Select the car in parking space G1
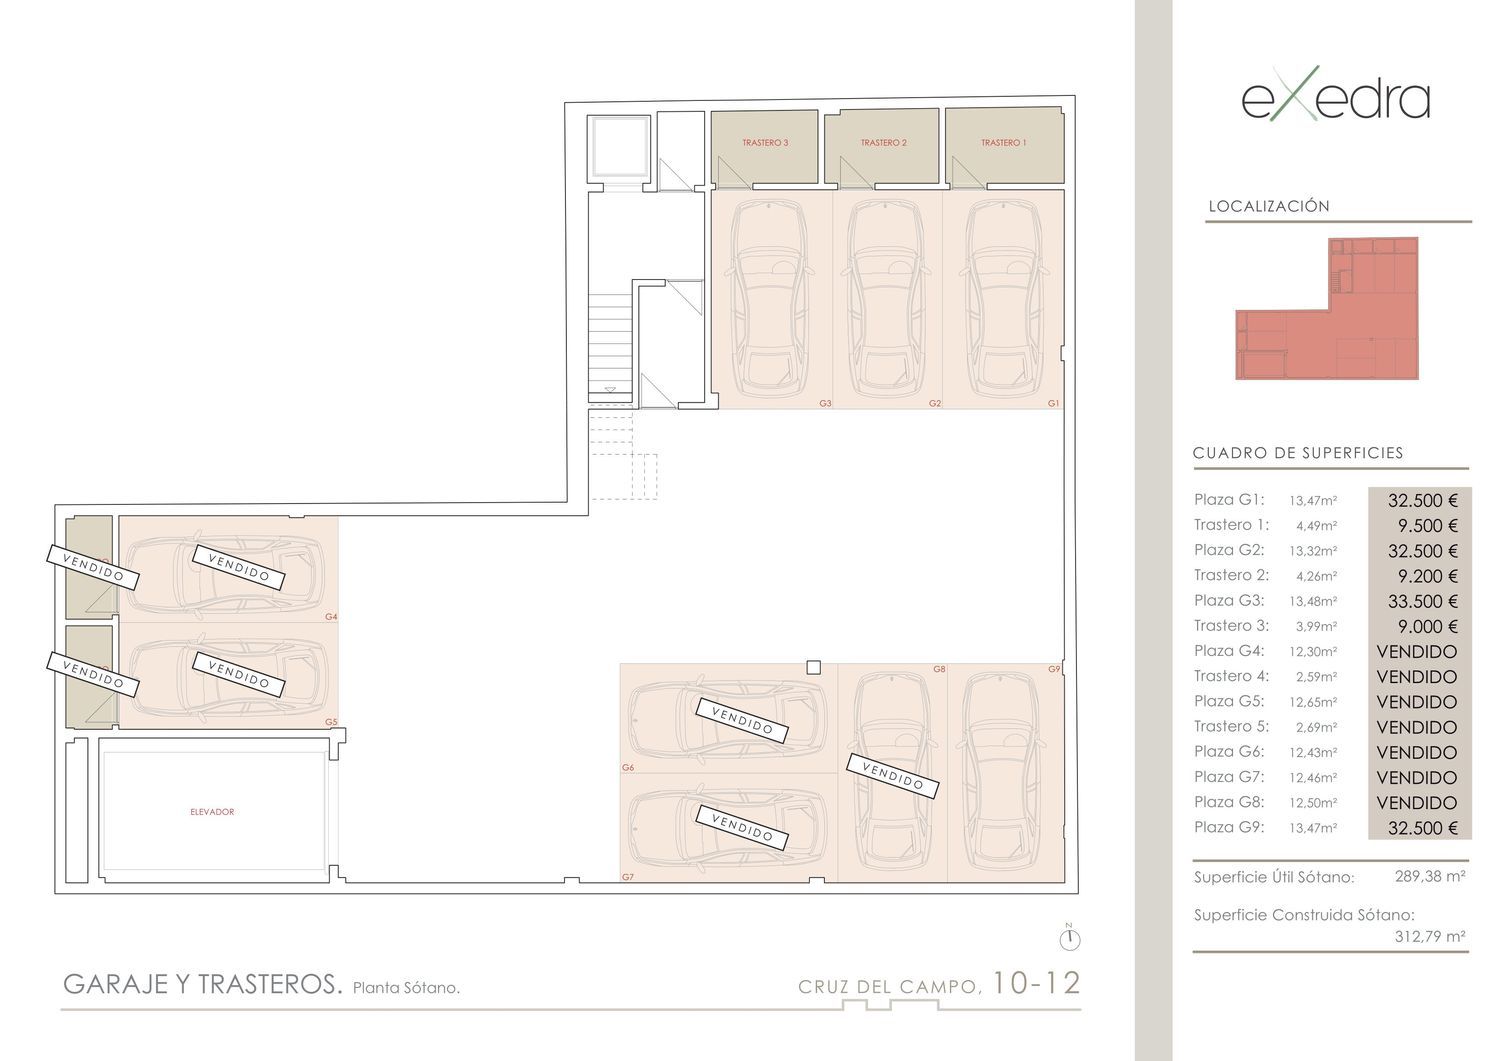The width and height of the screenshot is (1500, 1061). [x=1003, y=298]
